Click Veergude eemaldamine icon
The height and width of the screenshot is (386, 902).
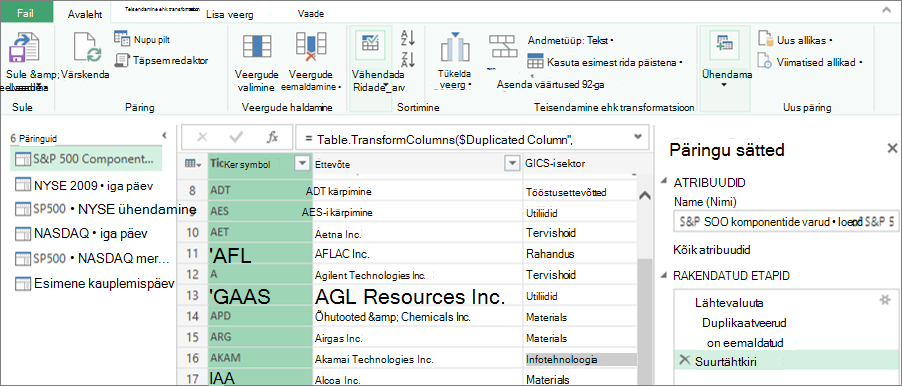pos(311,47)
